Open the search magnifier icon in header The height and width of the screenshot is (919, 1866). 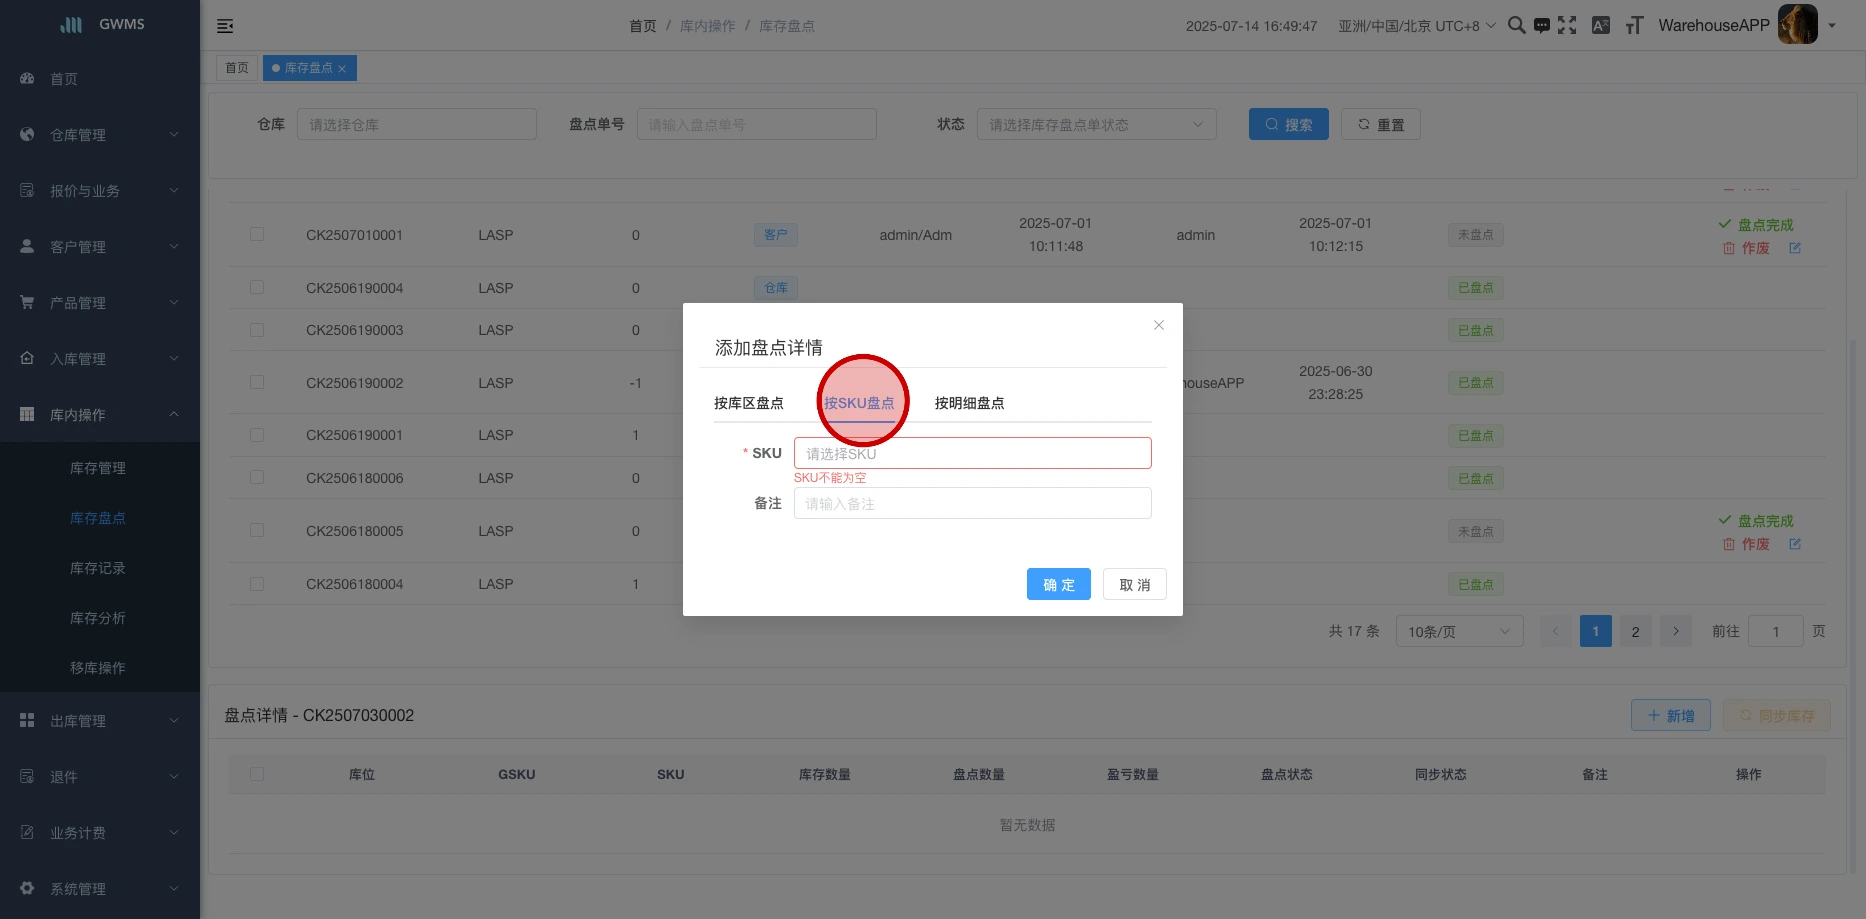pos(1516,26)
